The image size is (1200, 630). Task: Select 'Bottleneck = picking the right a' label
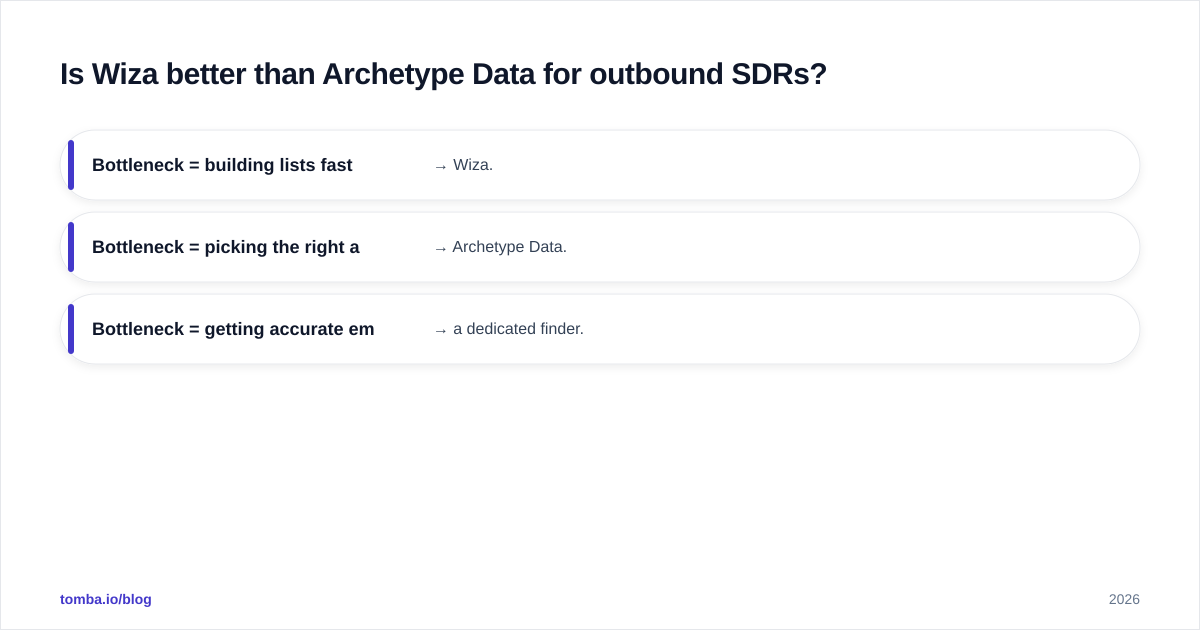pos(226,247)
